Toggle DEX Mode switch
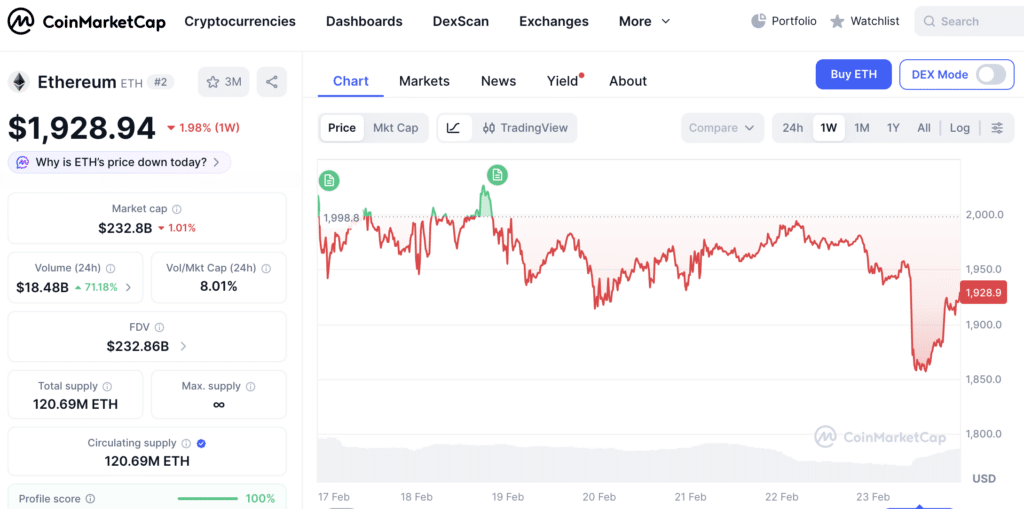 [991, 74]
